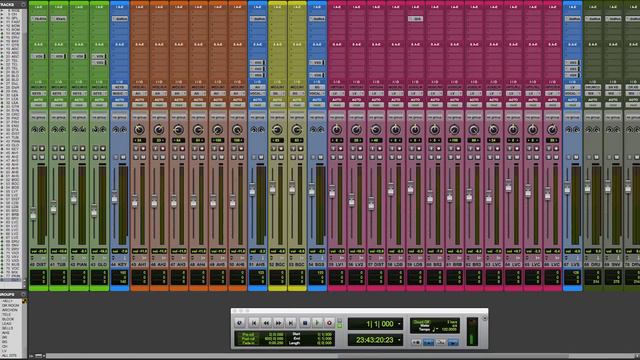Screen dimensions: 640x360
Task: Click Return to Zero in the transport
Action: pos(253,323)
